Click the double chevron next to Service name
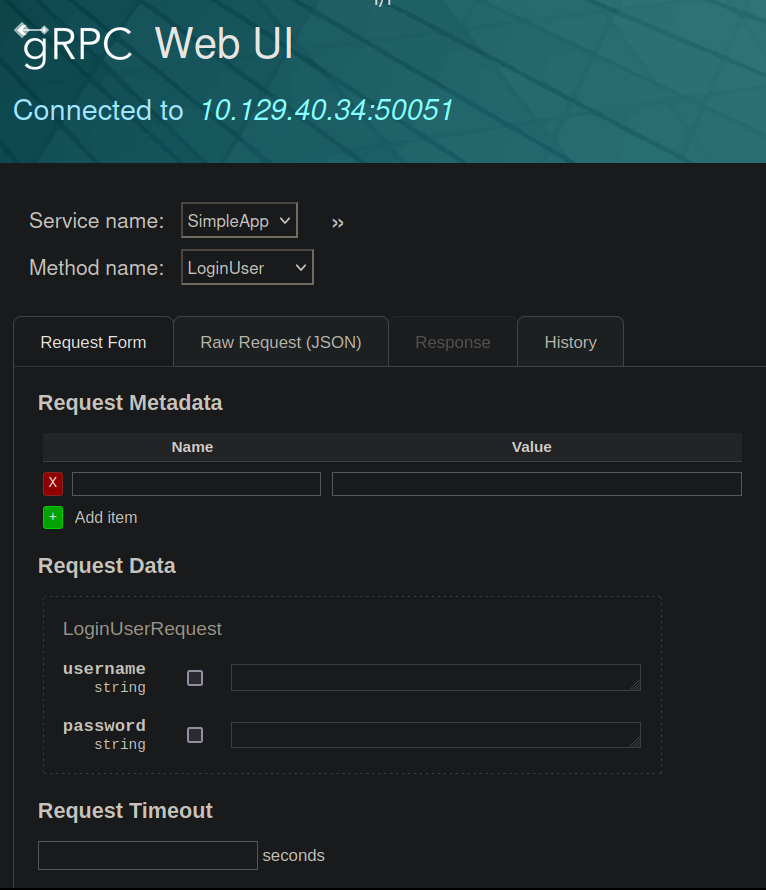The height and width of the screenshot is (890, 766). pos(338,222)
